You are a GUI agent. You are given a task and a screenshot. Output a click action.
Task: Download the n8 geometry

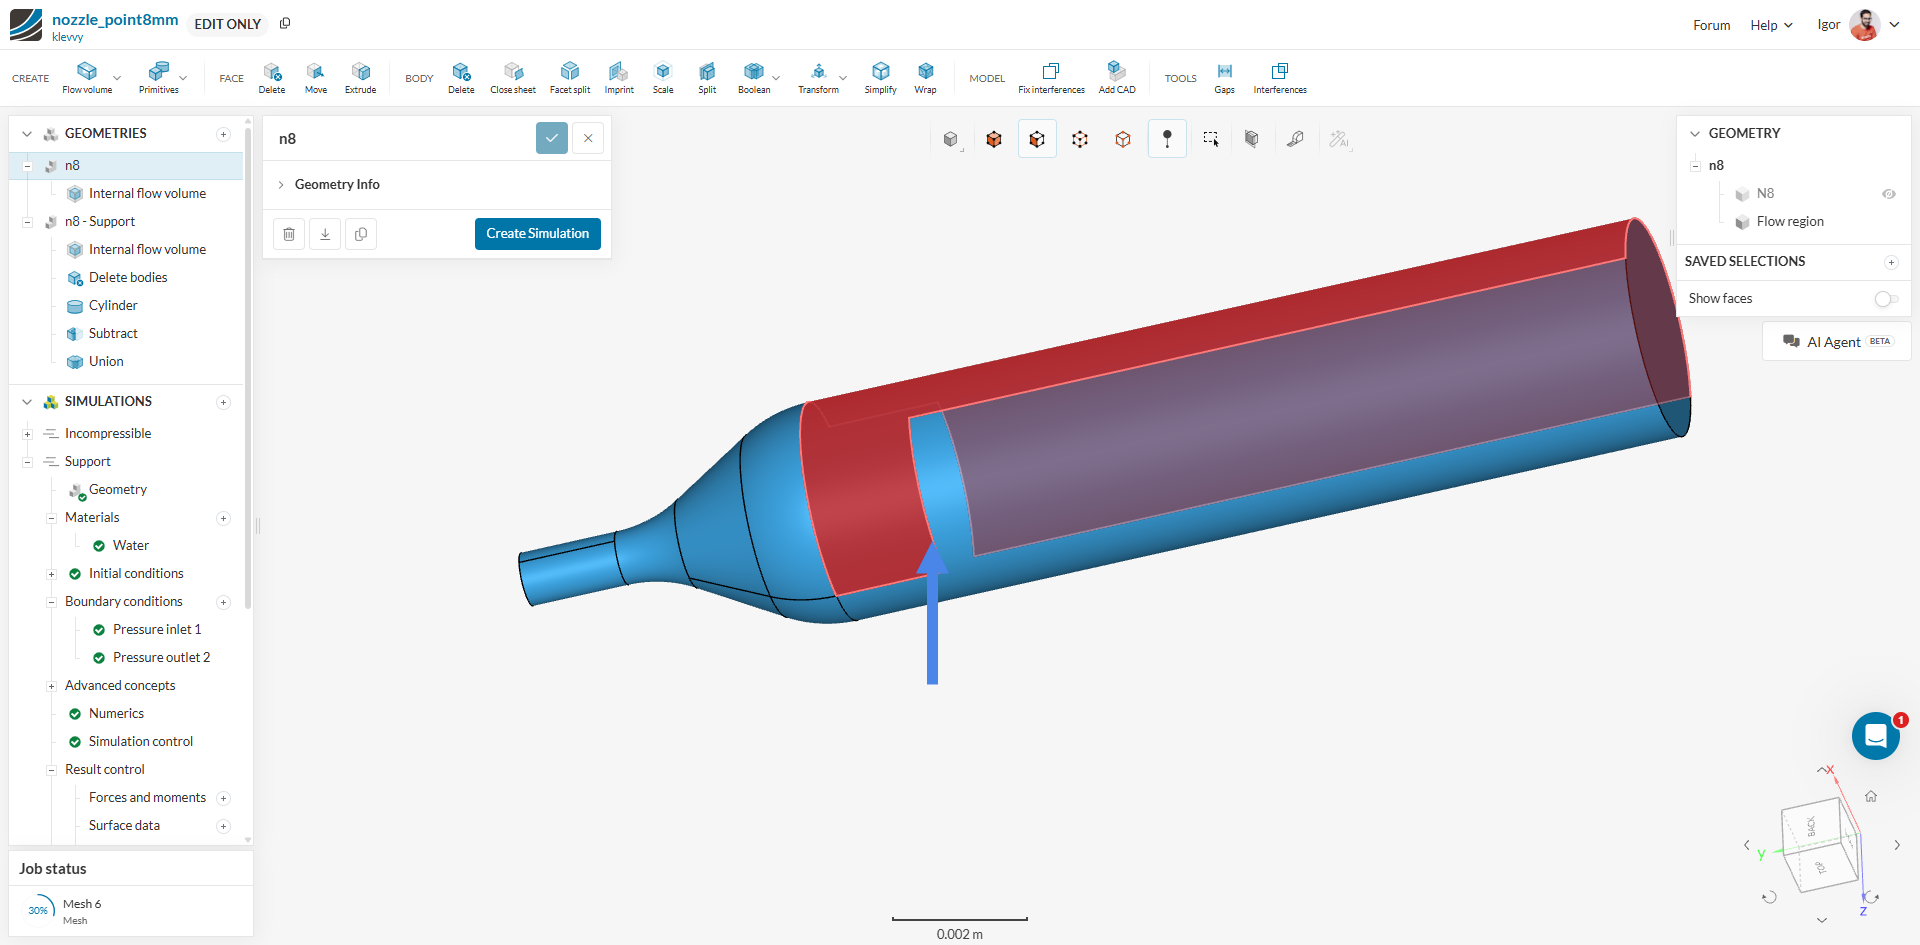[x=325, y=234]
